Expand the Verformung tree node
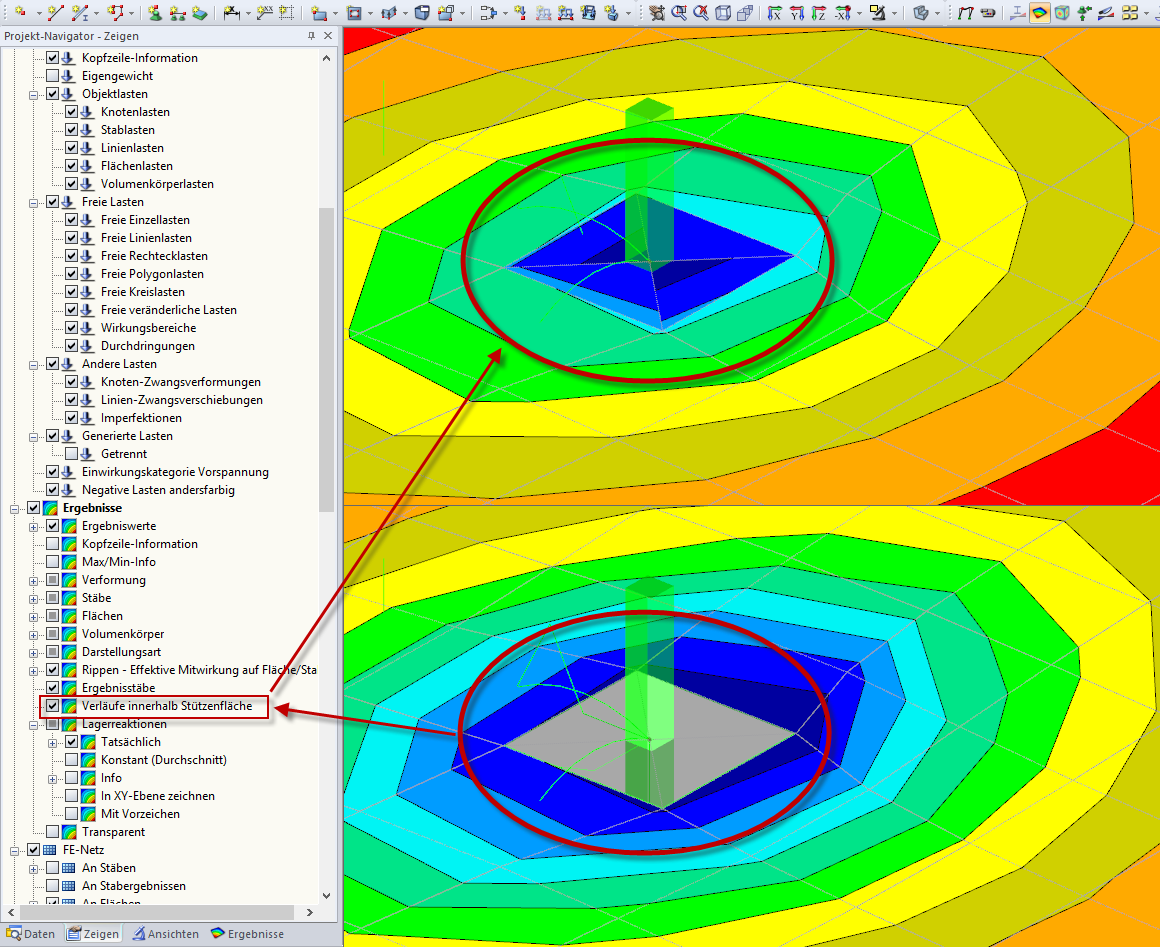This screenshot has width=1160, height=947. [x=33, y=581]
